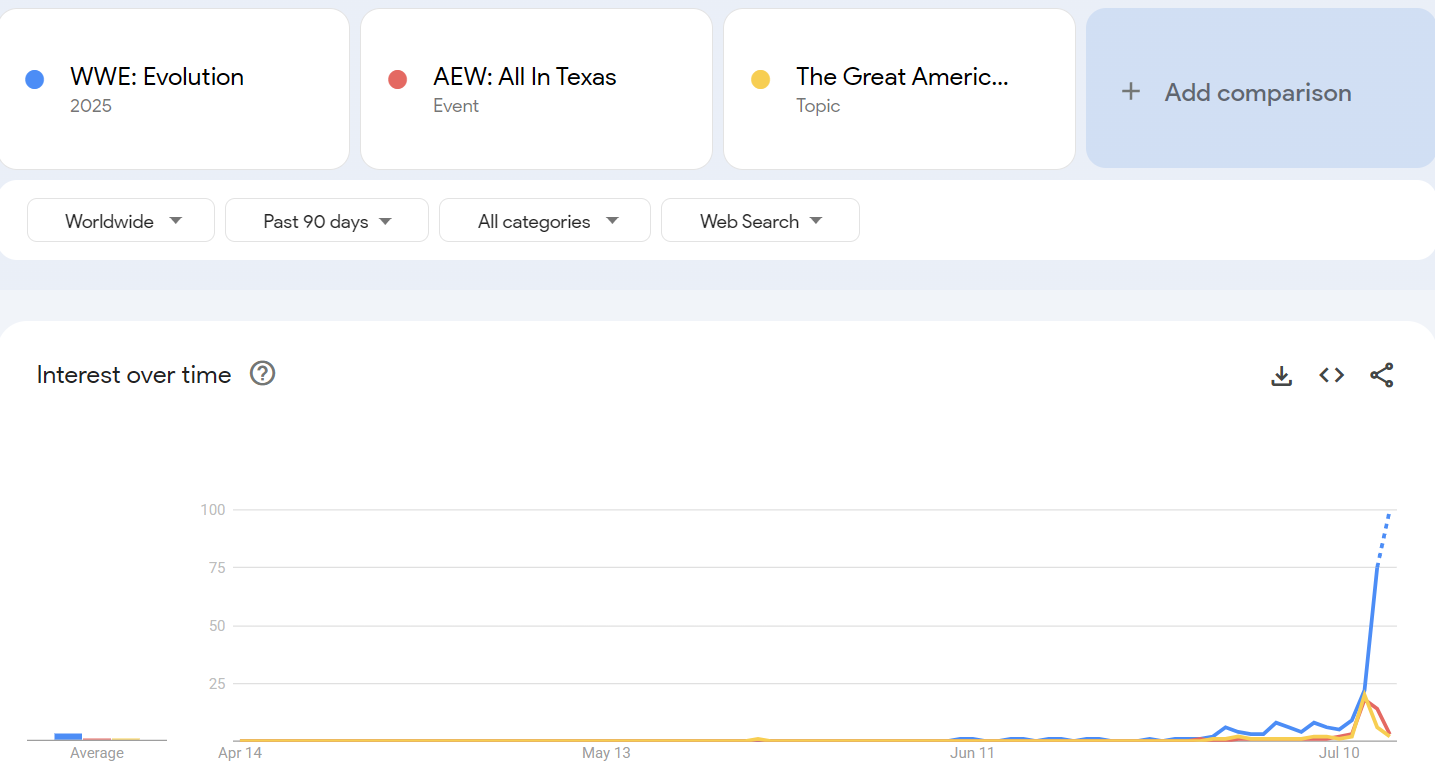Open the Worldwide region dropdown
The width and height of the screenshot is (1435, 776).
(121, 221)
